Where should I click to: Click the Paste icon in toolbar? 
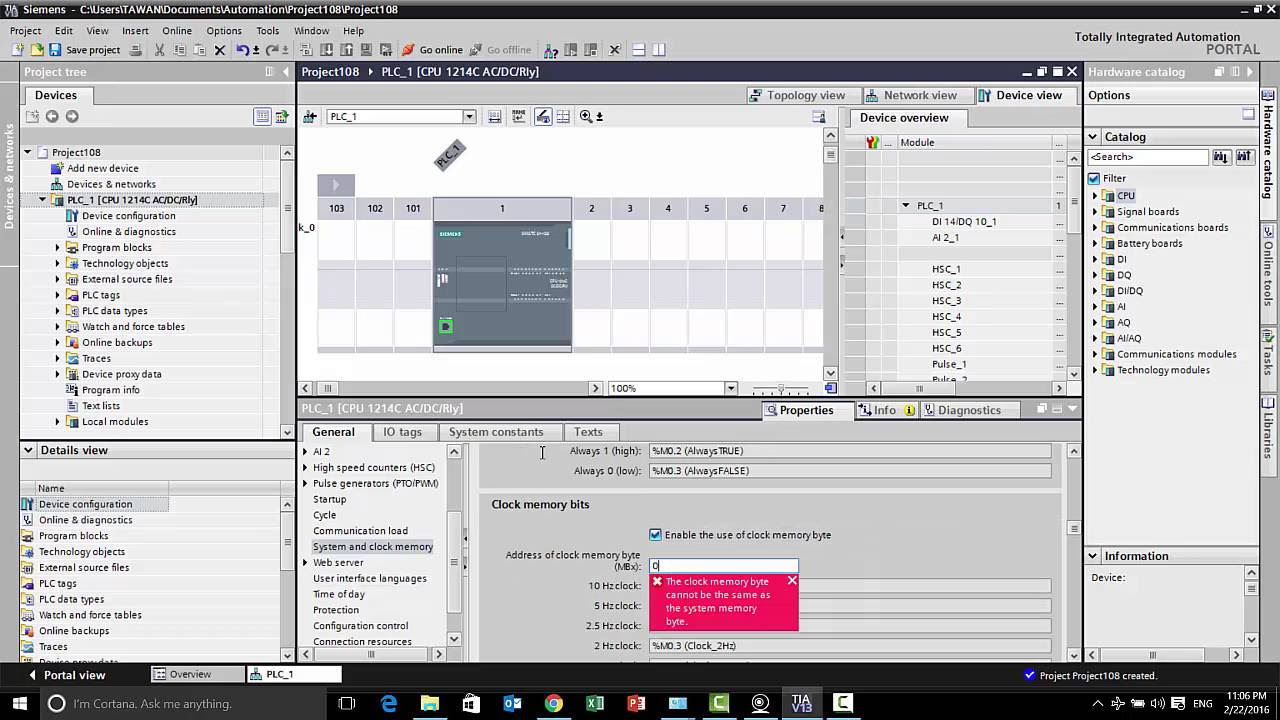tap(199, 50)
